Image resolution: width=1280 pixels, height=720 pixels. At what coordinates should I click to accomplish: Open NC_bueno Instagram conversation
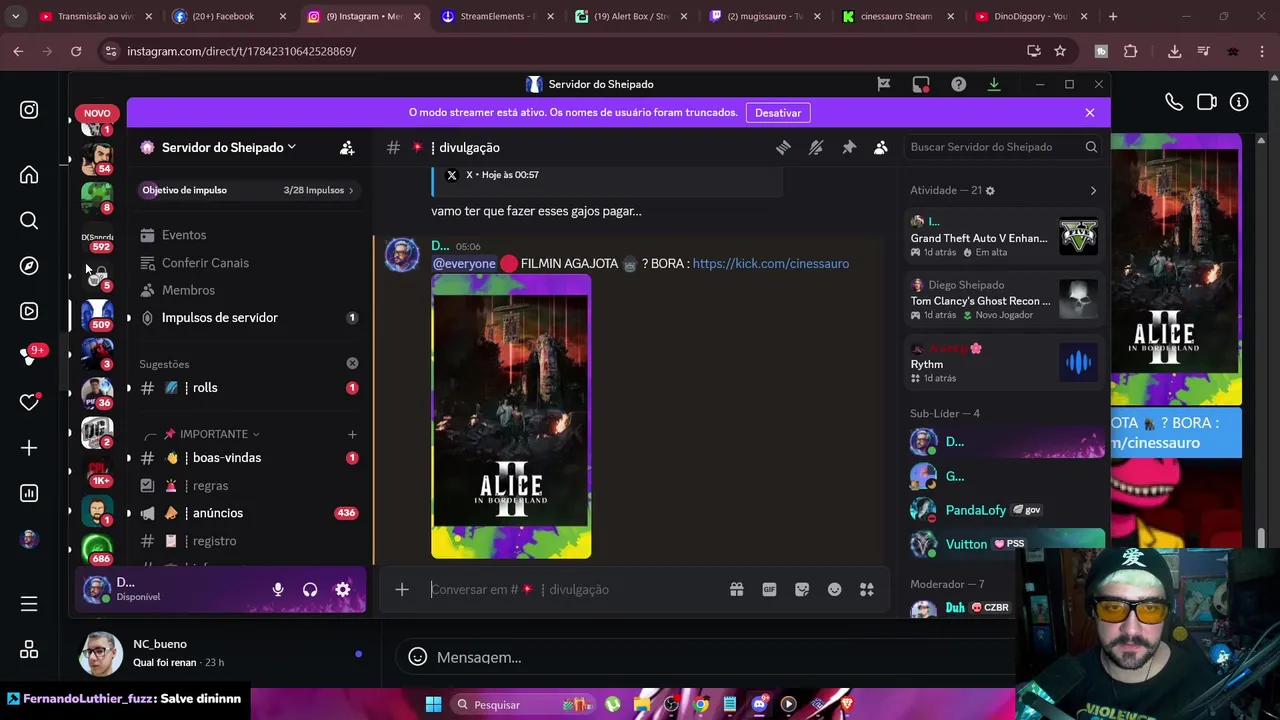(220, 653)
